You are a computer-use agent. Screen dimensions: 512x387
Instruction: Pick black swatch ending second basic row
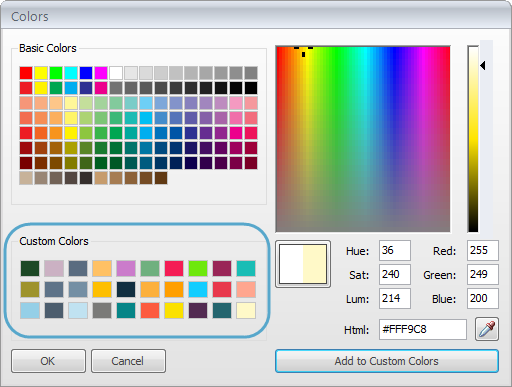251,88
